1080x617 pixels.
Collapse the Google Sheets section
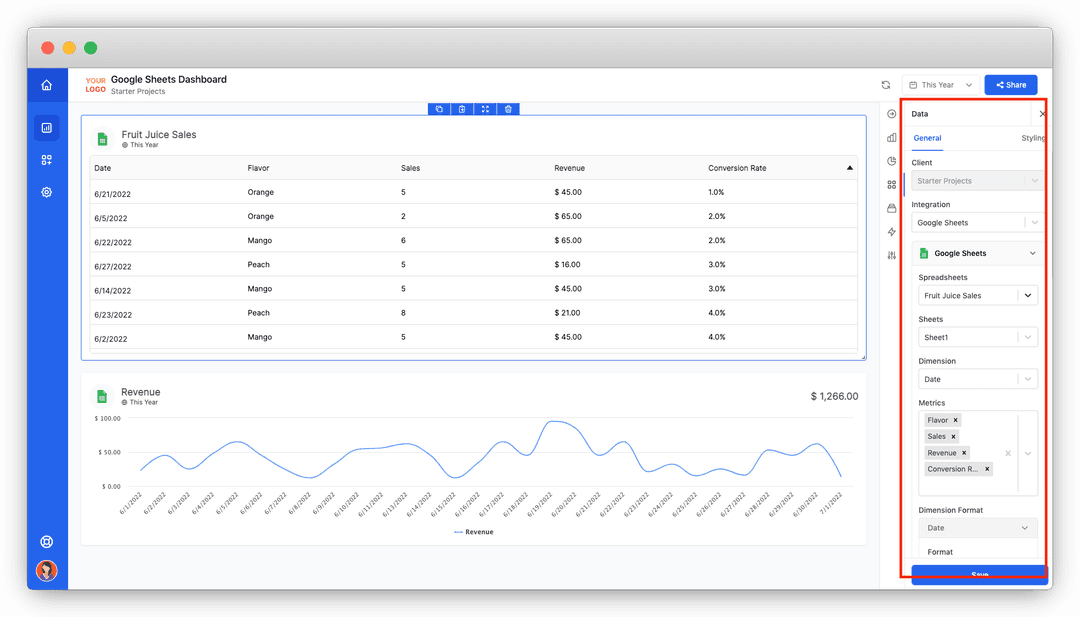[x=1032, y=253]
